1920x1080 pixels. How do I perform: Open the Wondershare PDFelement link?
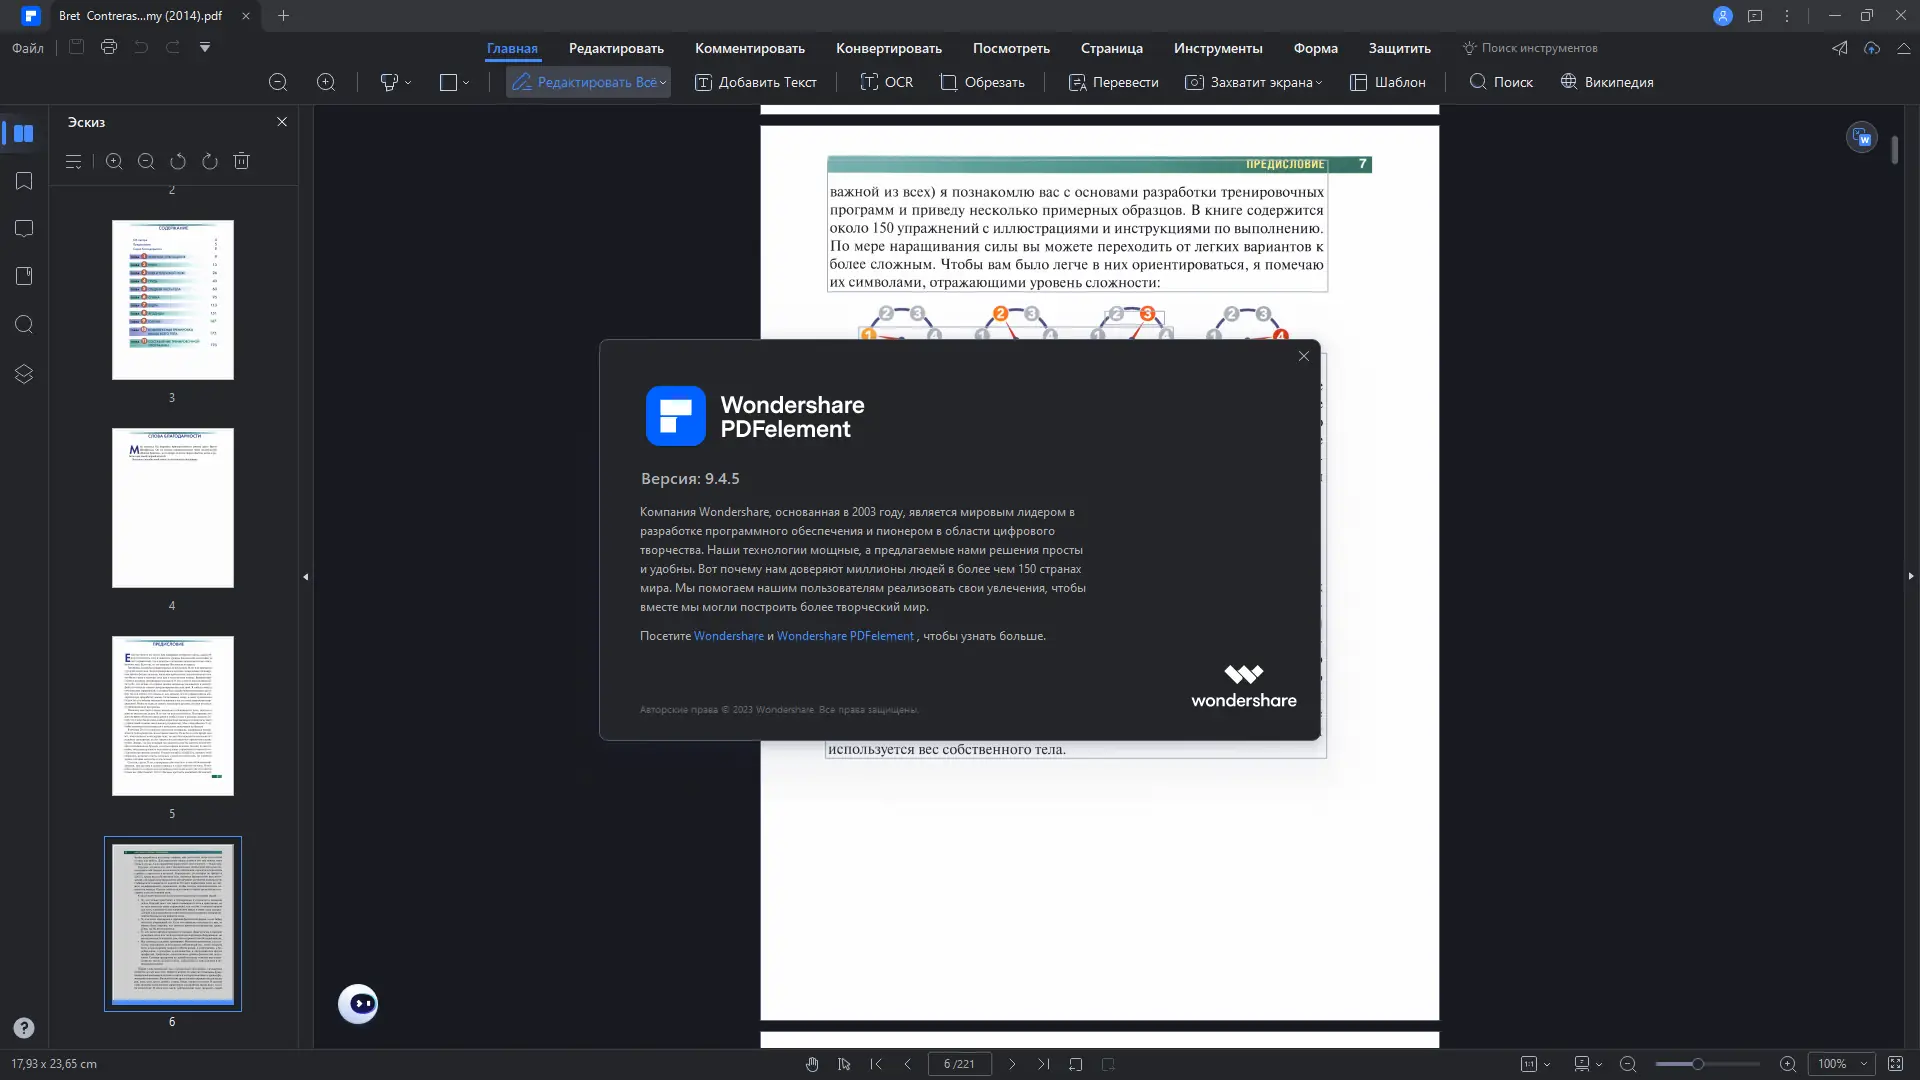[845, 636]
